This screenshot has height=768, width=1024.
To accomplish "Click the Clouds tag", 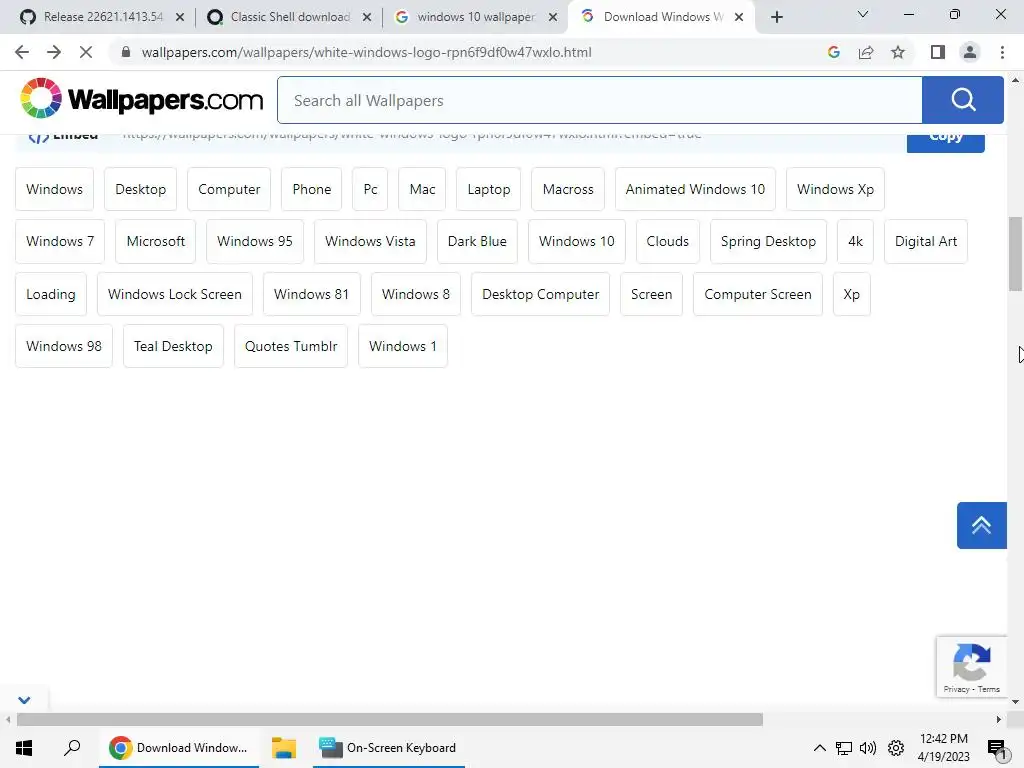I will pyautogui.click(x=667, y=241).
